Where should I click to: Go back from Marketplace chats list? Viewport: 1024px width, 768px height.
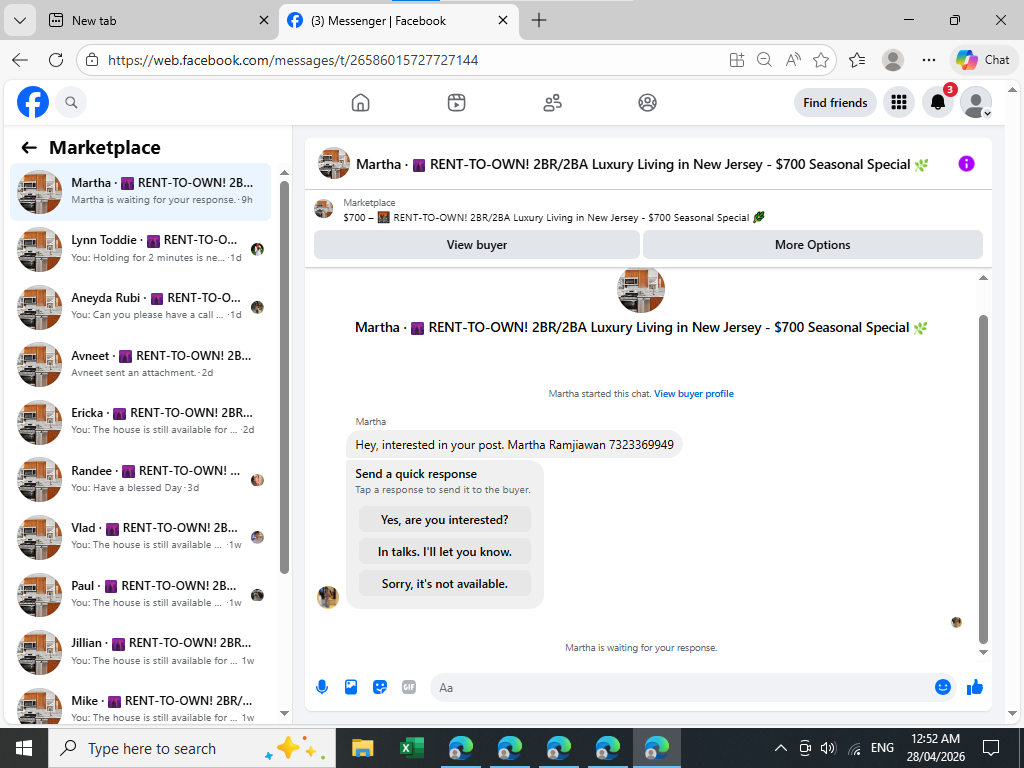pos(29,148)
